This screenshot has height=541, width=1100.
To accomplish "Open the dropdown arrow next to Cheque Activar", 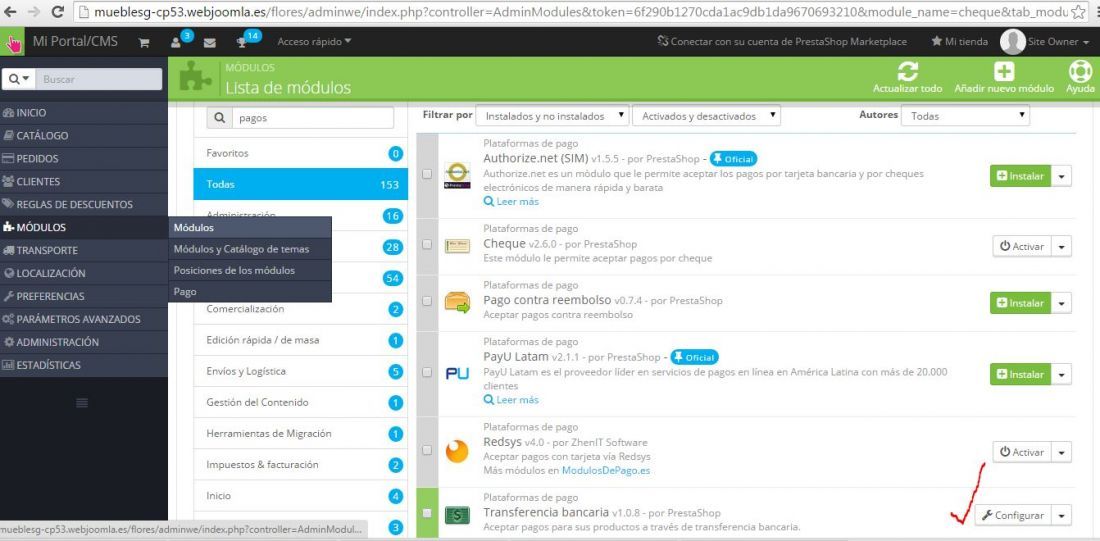I will [x=1061, y=246].
